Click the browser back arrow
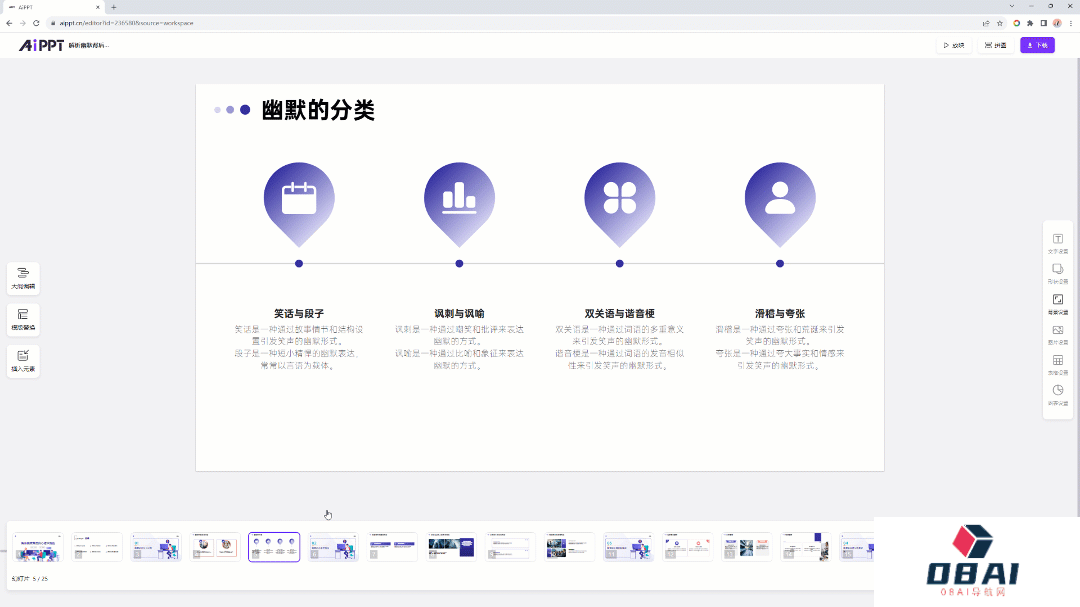The image size is (1080, 607). click(10, 22)
